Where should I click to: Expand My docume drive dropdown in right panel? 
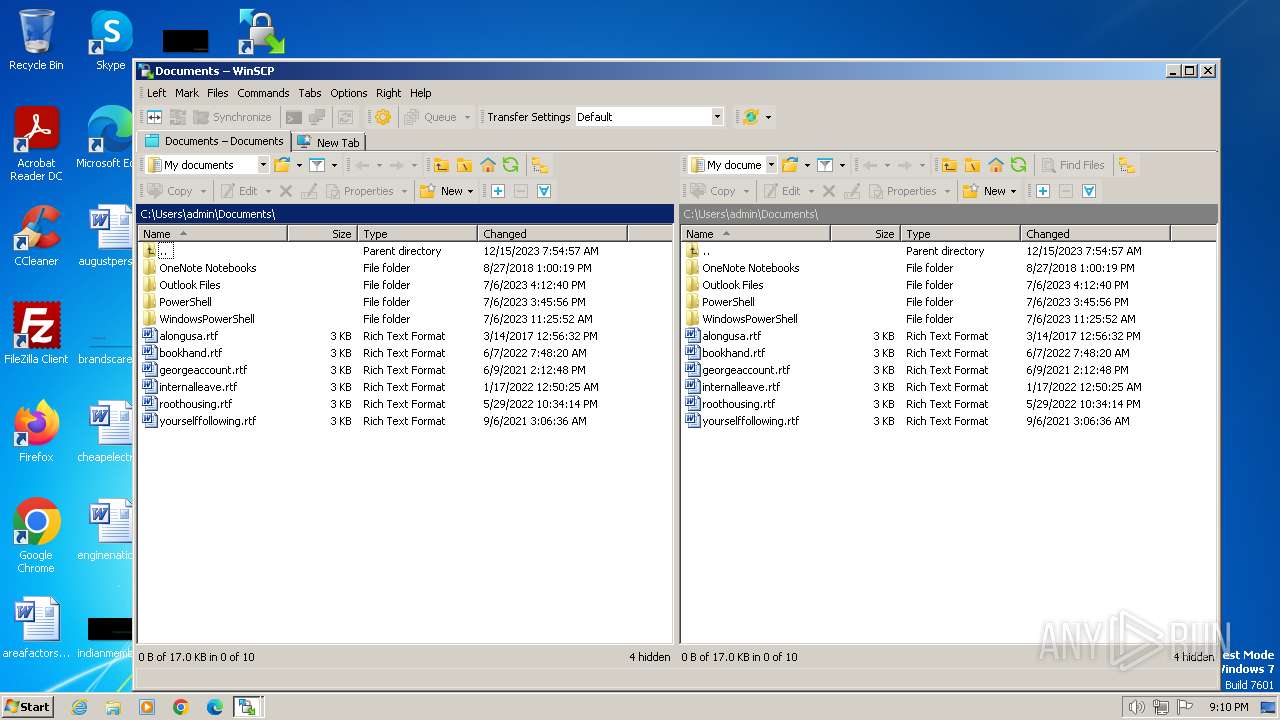click(x=771, y=165)
